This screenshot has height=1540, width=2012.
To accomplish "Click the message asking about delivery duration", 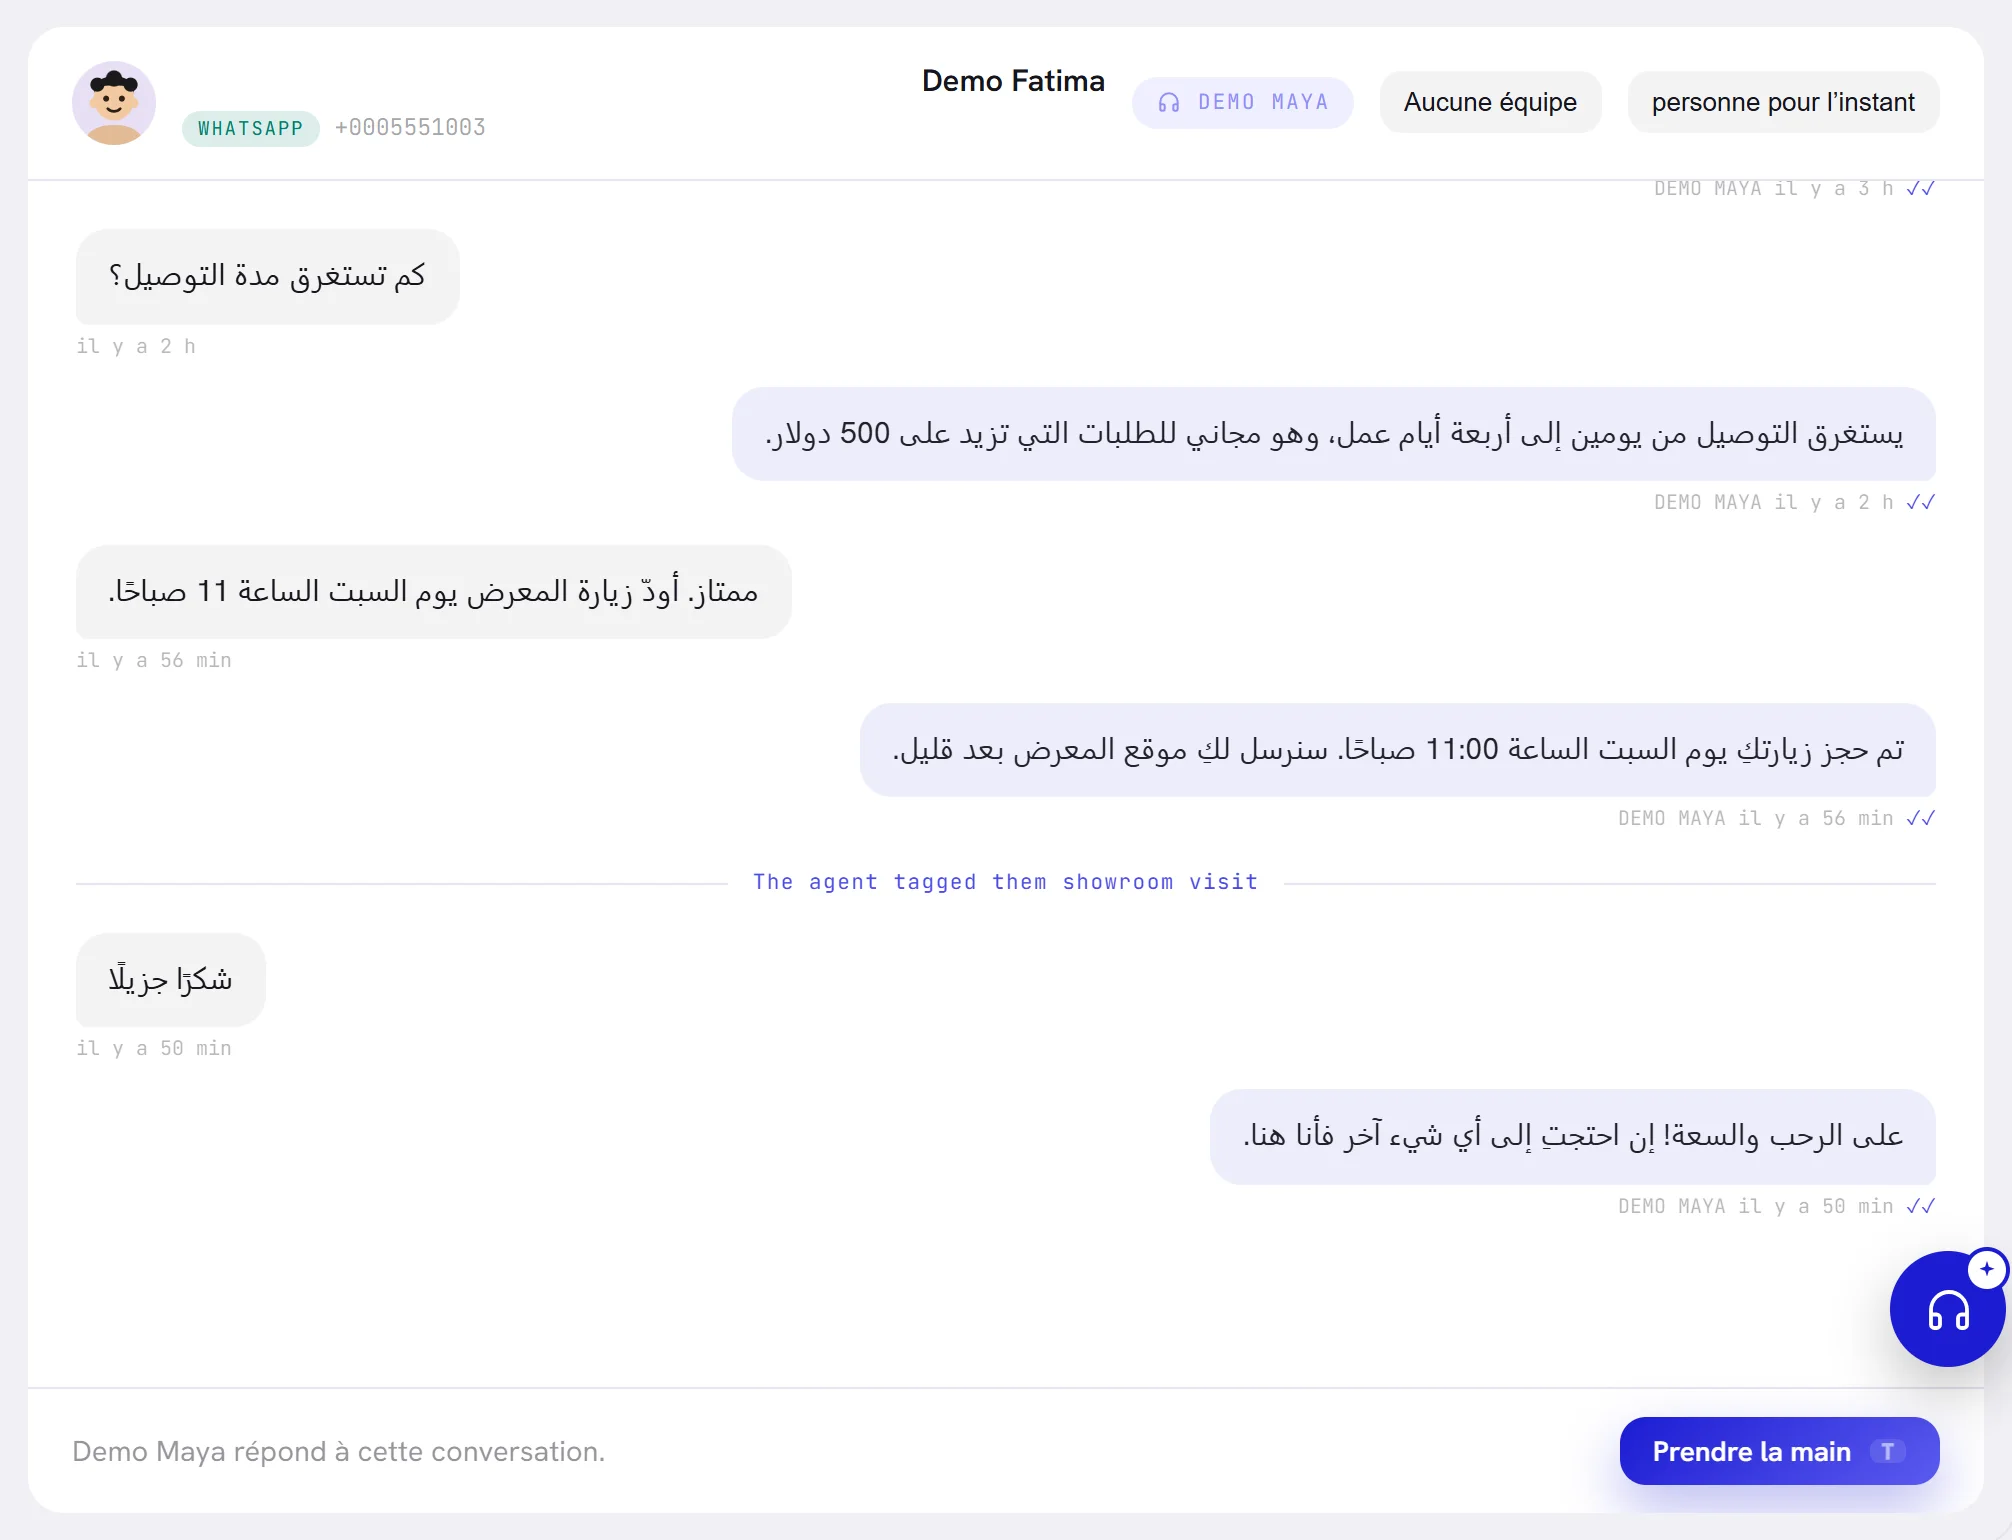I will tap(267, 276).
